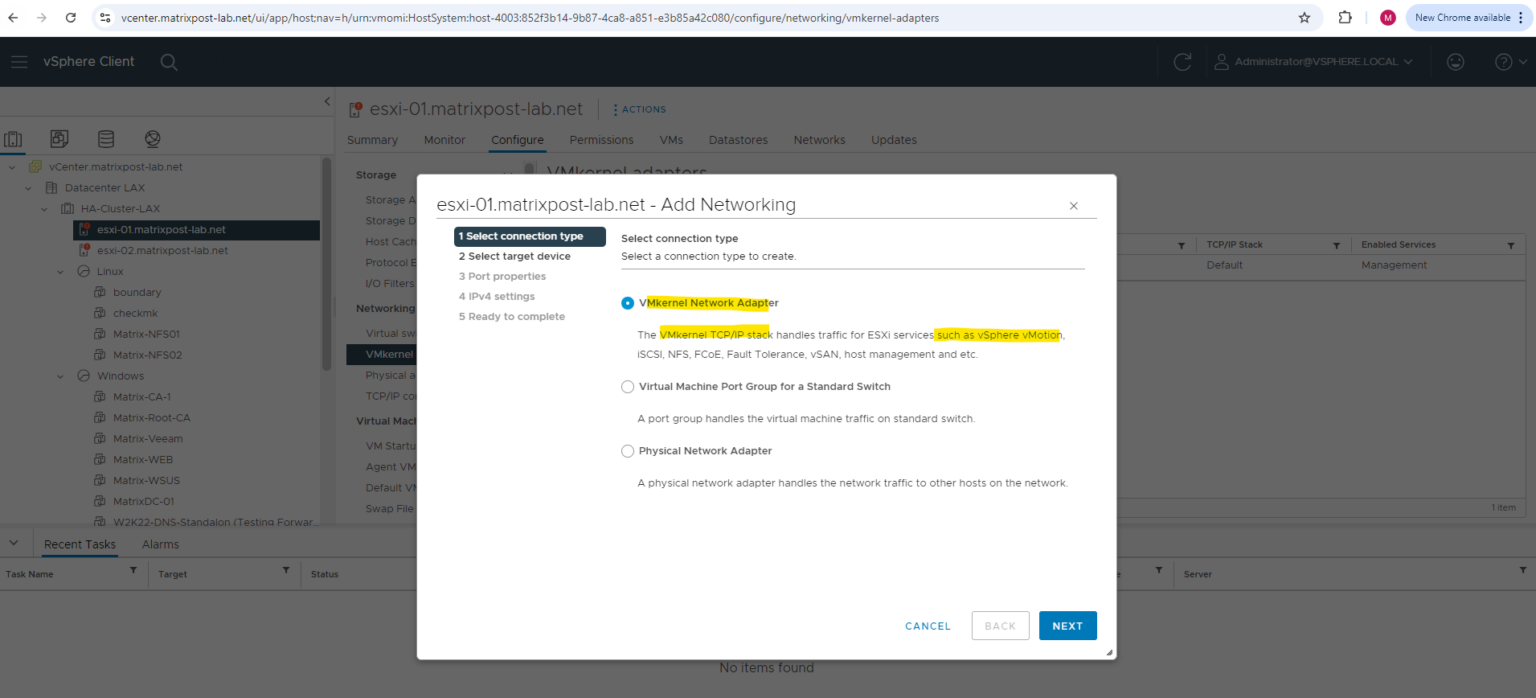Select the Networking inventory globe icon
Viewport: 1536px width, 698px height.
pyautogui.click(x=152, y=139)
